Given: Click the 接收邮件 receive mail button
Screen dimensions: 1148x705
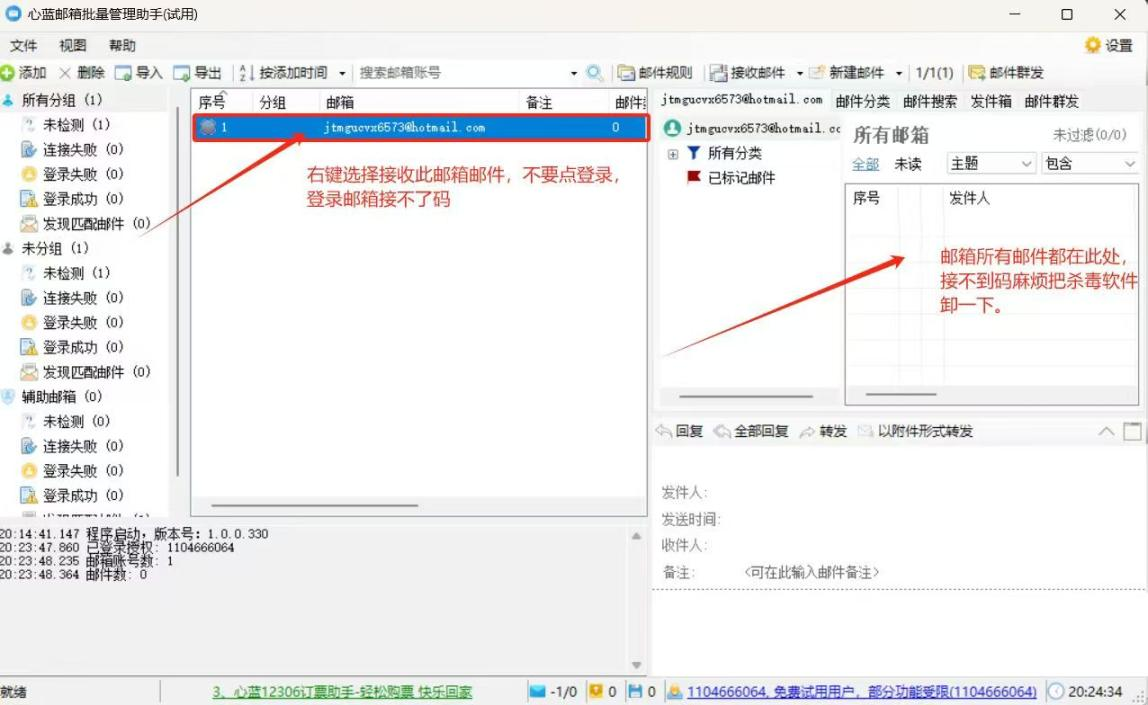Looking at the screenshot, I should (x=748, y=72).
